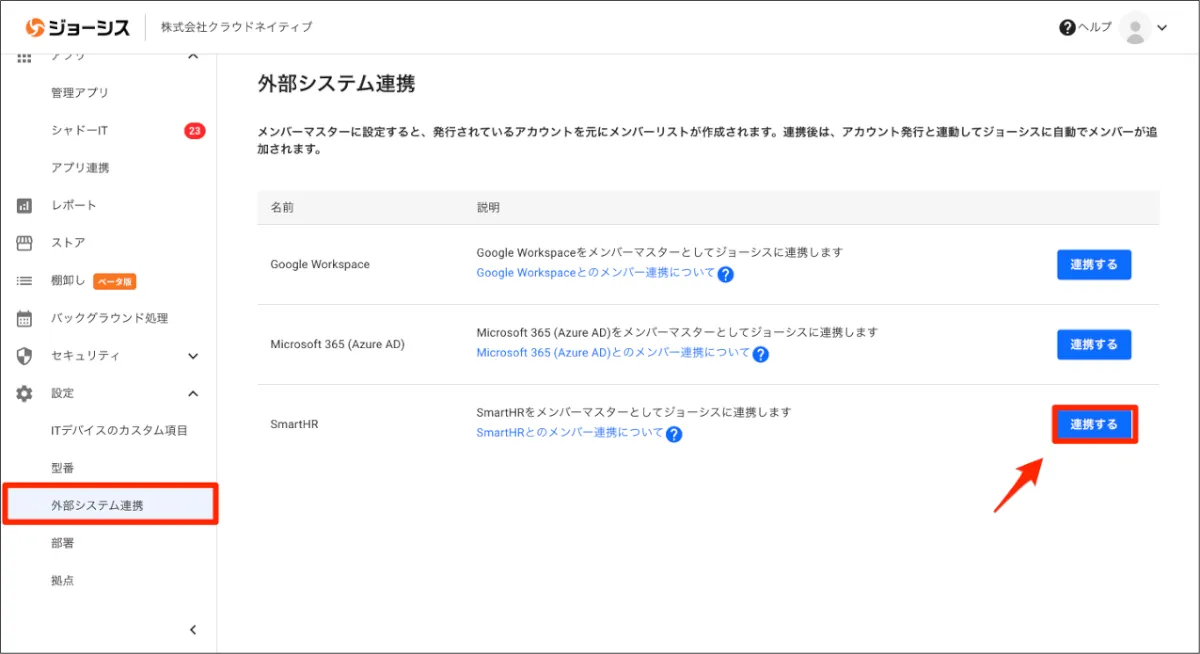
Task: Open ITデバイスのカスタム項目 settings item
Action: tap(119, 430)
